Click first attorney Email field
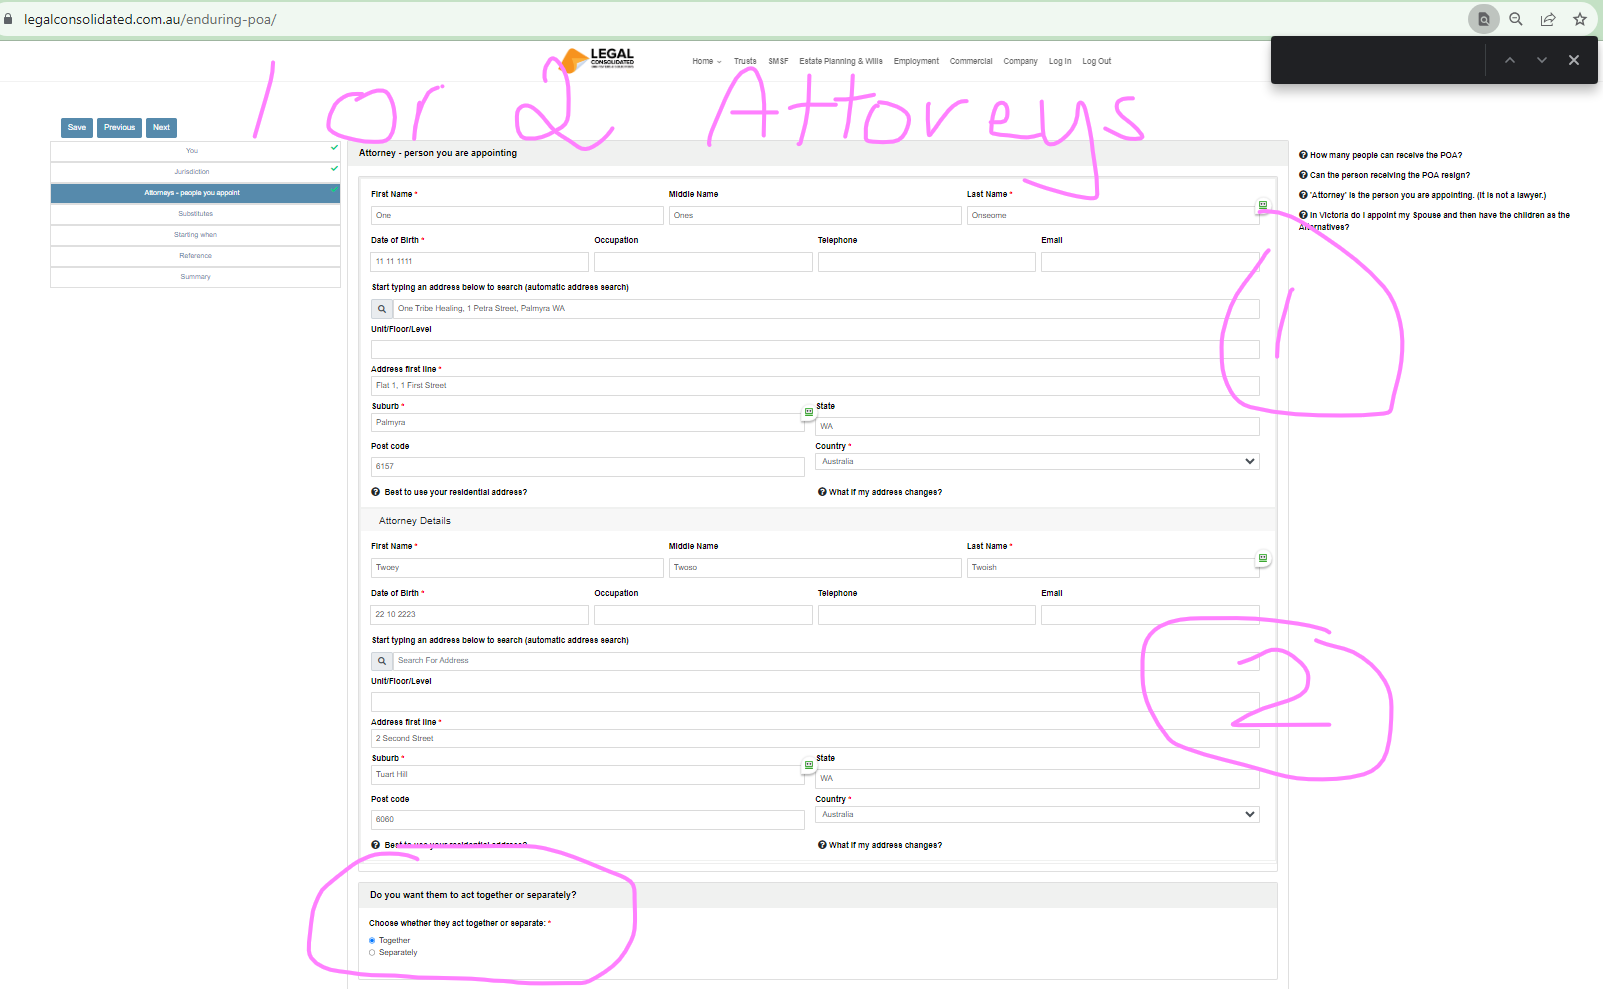 (1150, 262)
